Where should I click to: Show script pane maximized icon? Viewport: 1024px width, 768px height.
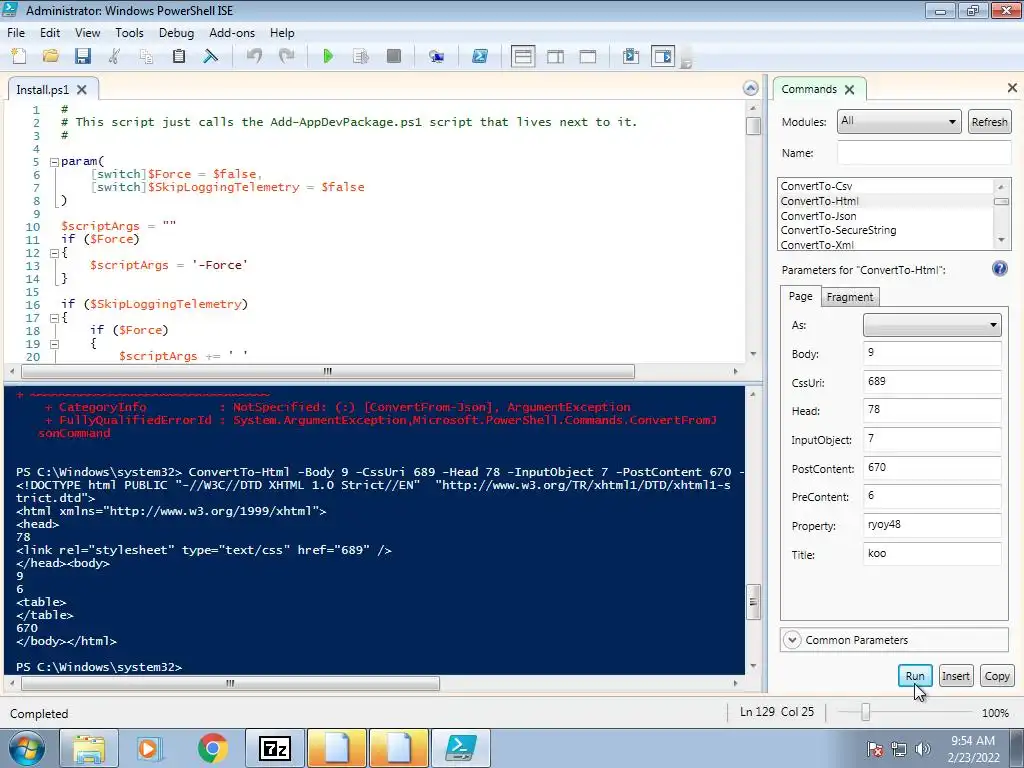pos(588,56)
